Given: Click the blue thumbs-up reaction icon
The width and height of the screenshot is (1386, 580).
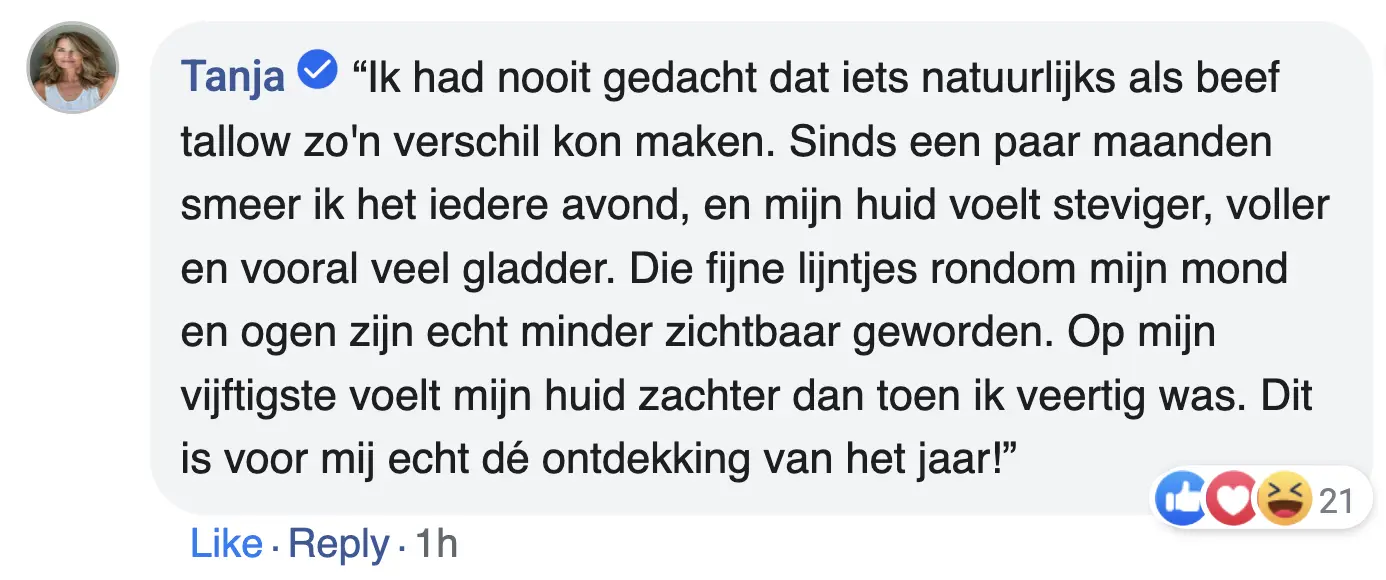Looking at the screenshot, I should (1182, 500).
